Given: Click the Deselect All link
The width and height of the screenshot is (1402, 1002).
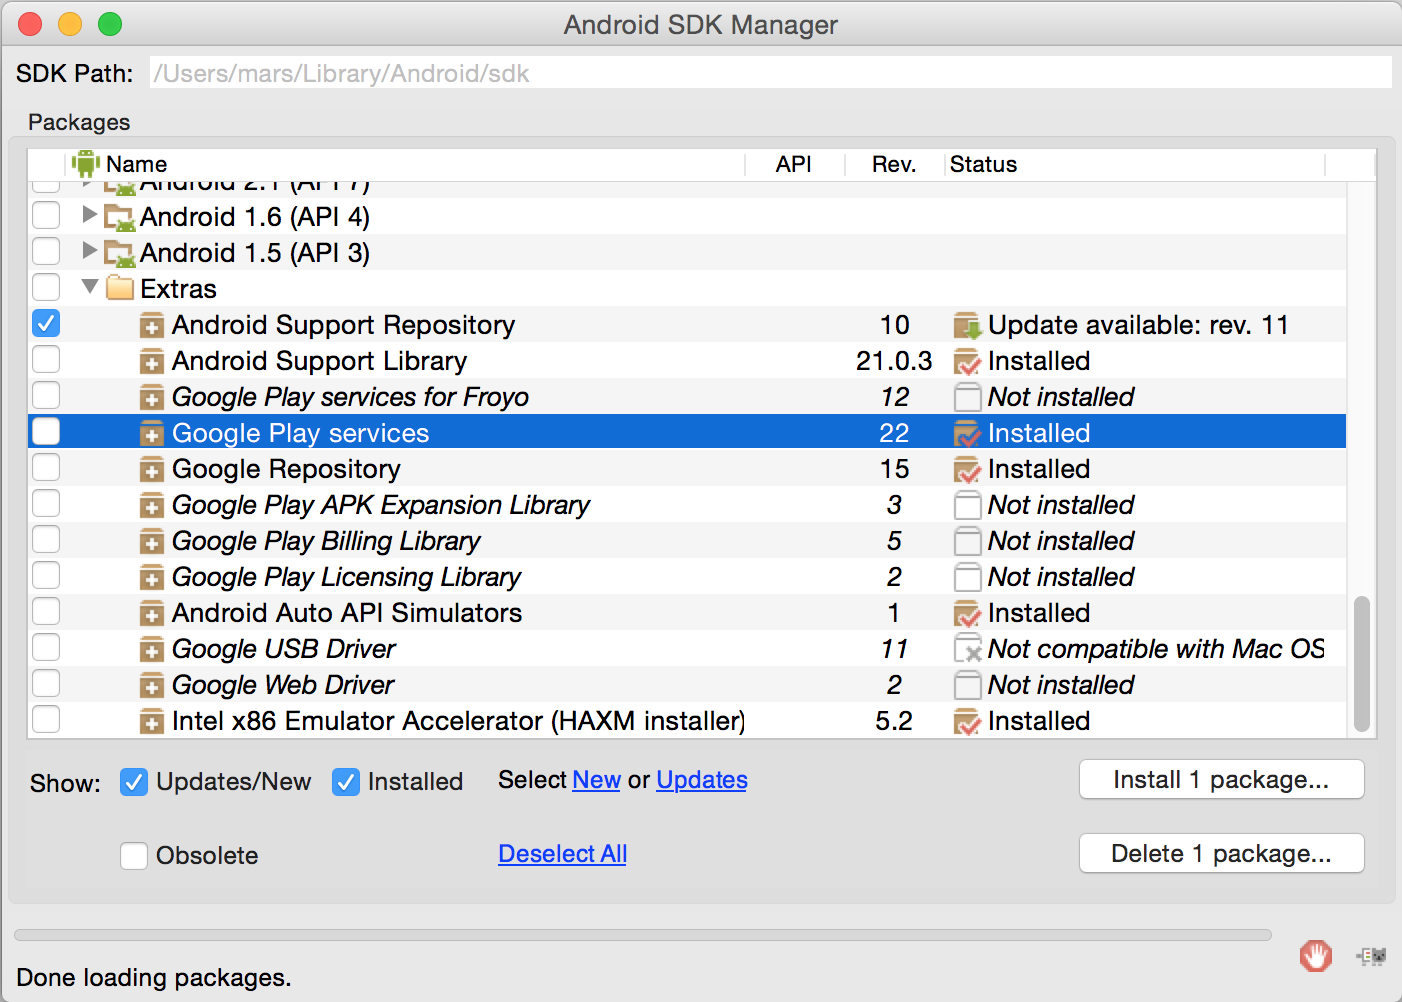Looking at the screenshot, I should click(562, 854).
